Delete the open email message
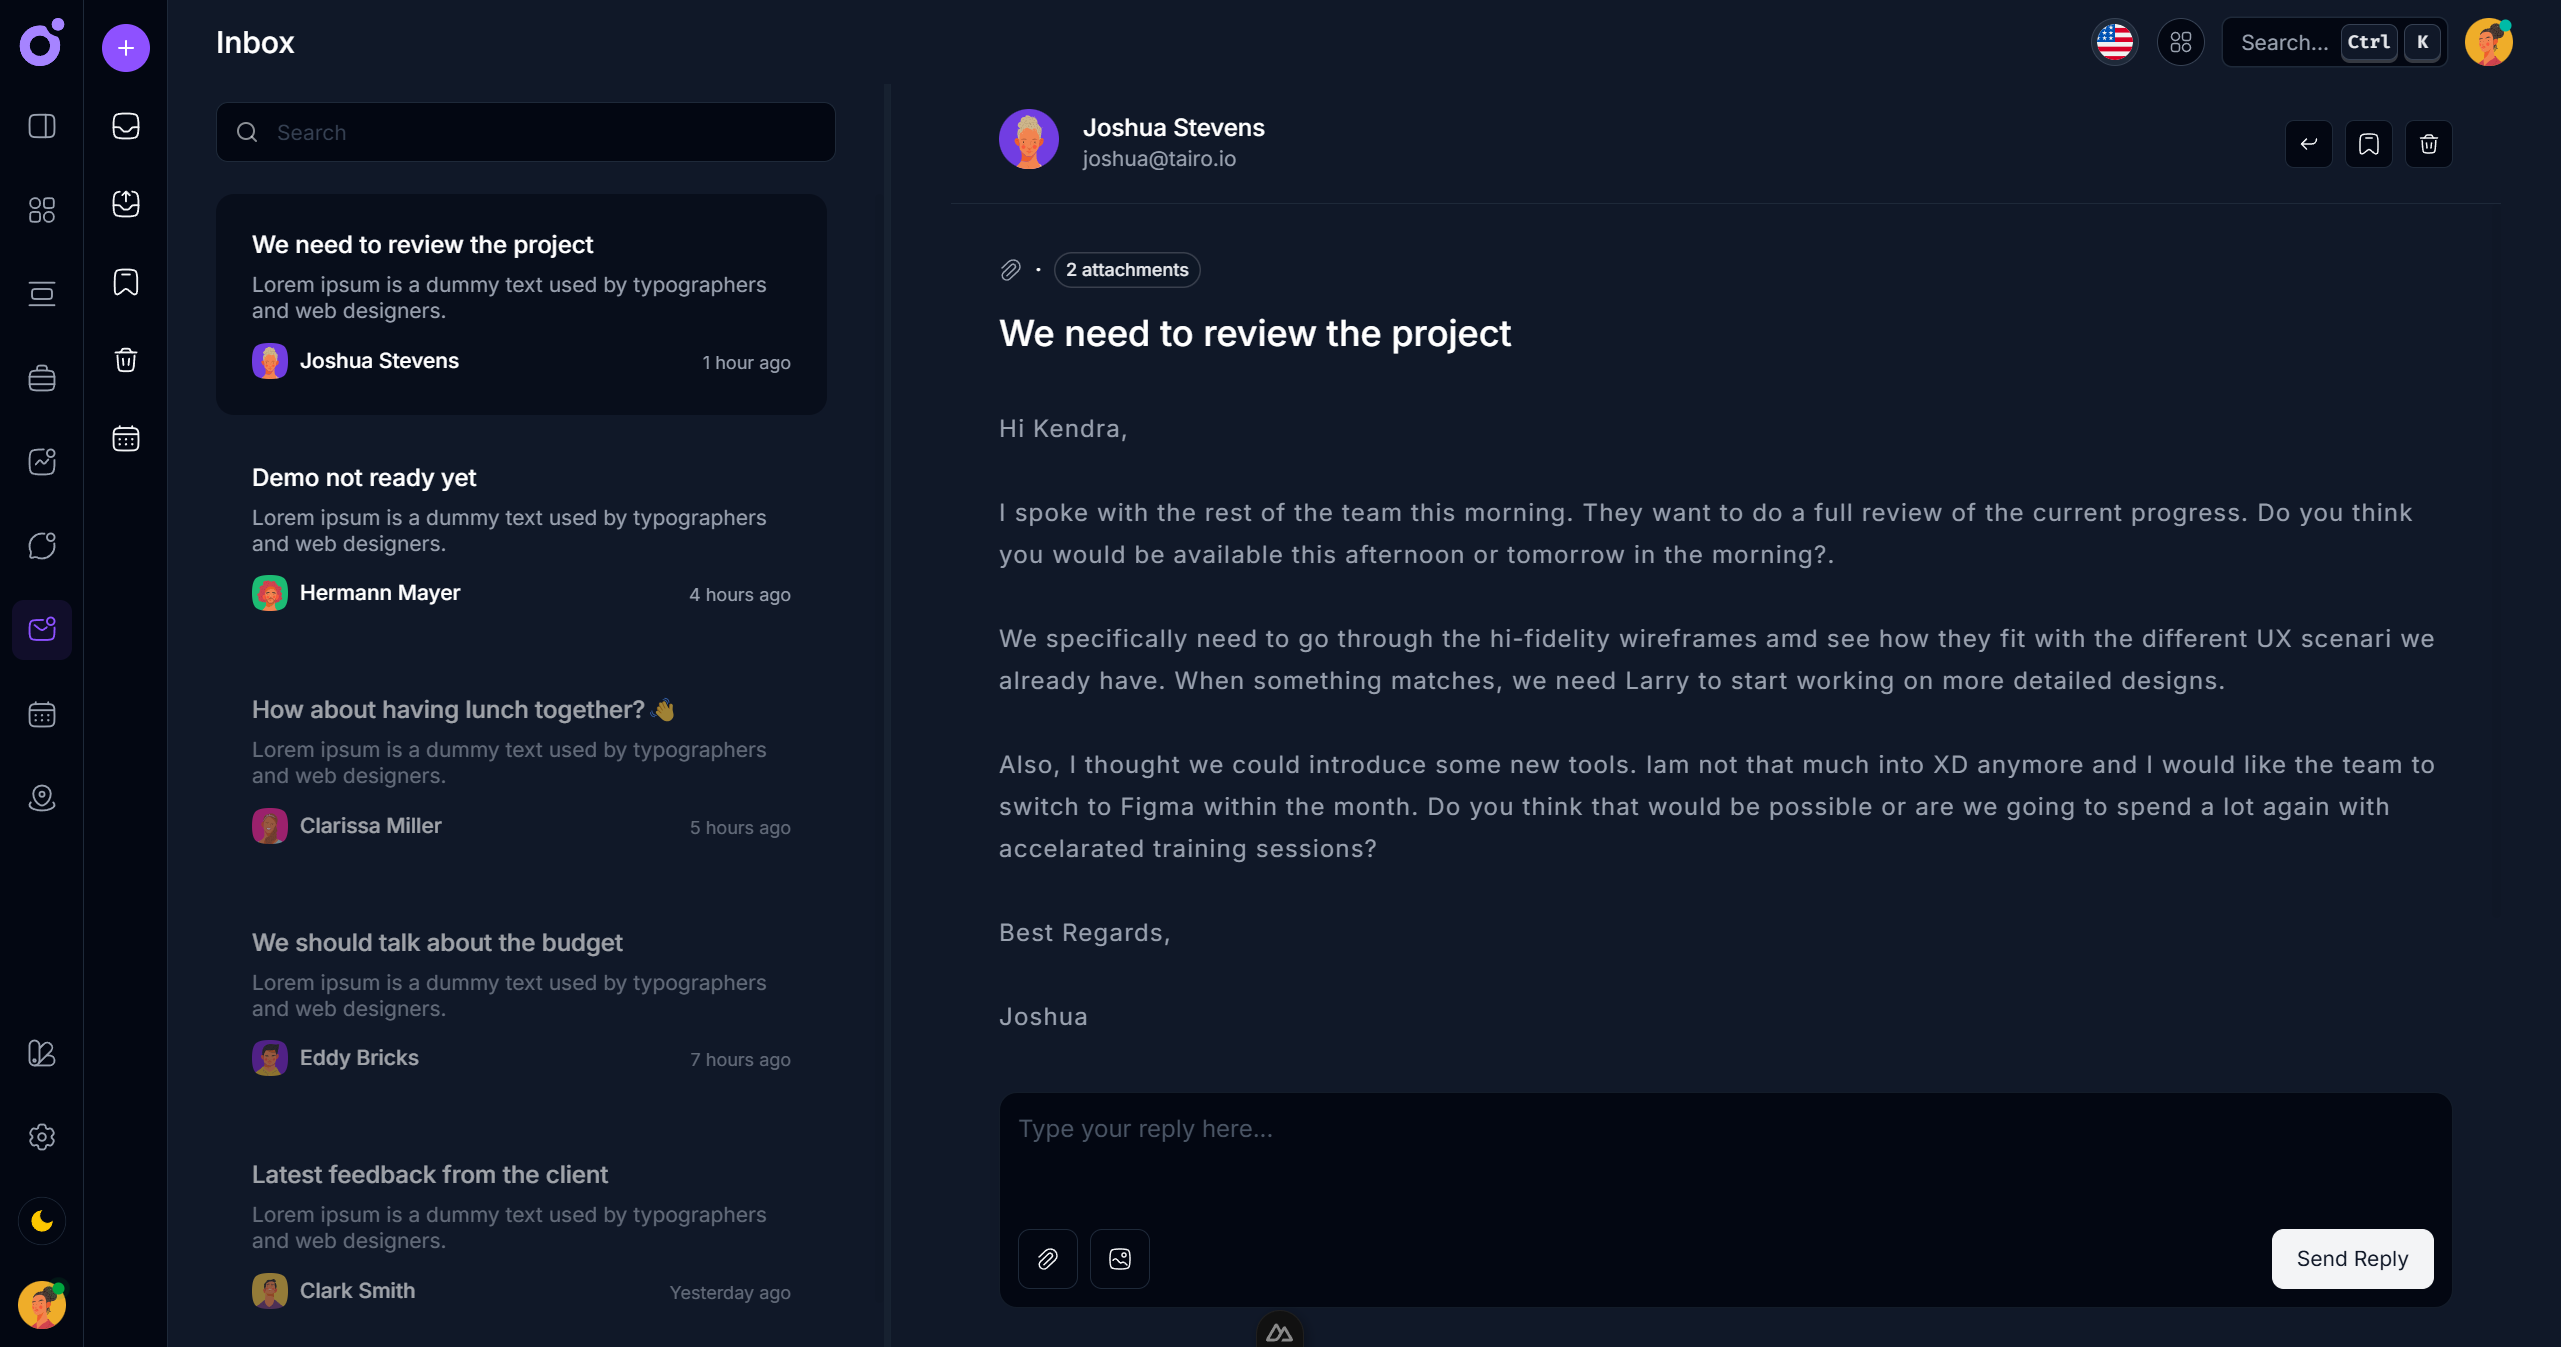 (2429, 144)
